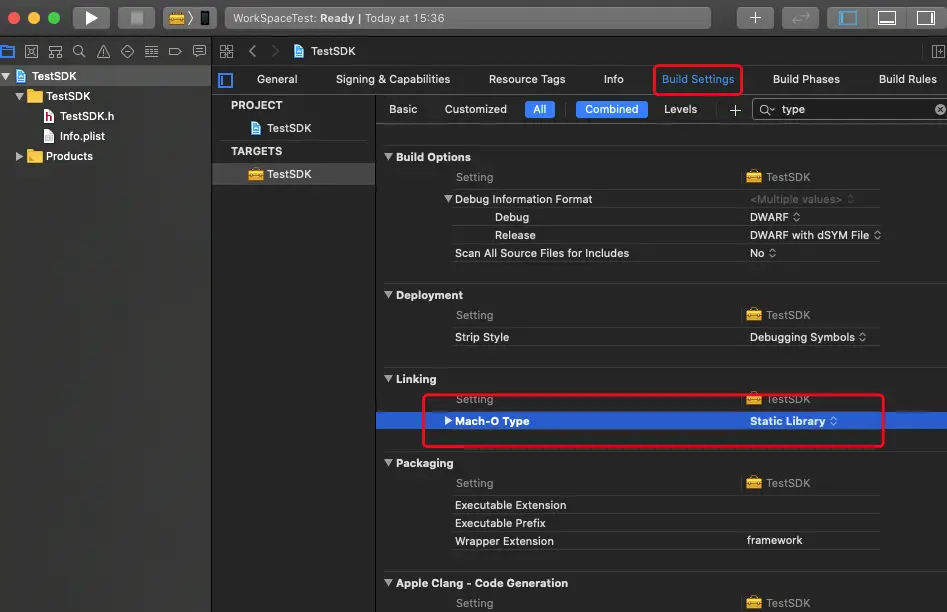Viewport: 947px width, 612px height.
Task: Toggle the debug area panel
Action: (887, 18)
